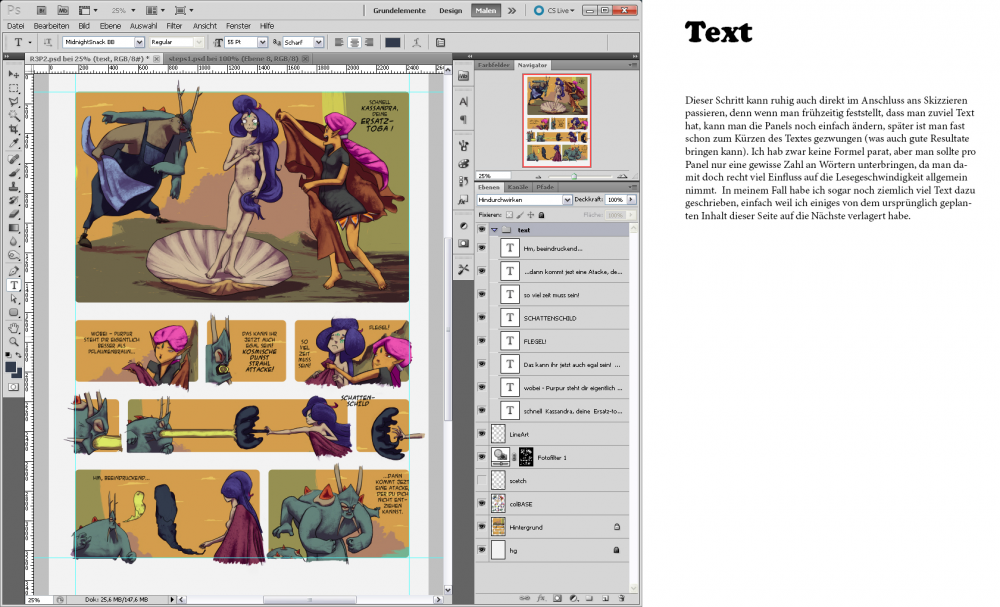Show more workspaces via double arrow
Screen dimensions: 1000x607
point(511,10)
